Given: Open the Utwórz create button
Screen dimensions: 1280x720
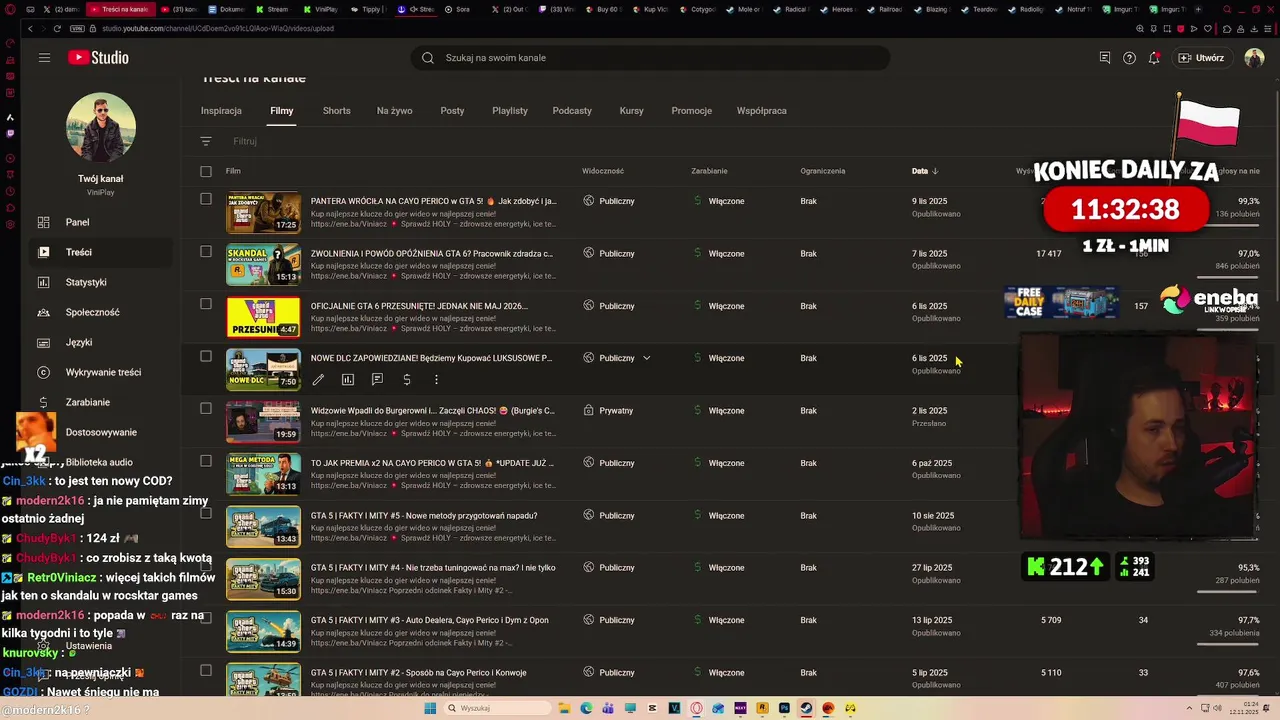Looking at the screenshot, I should [x=1201, y=58].
